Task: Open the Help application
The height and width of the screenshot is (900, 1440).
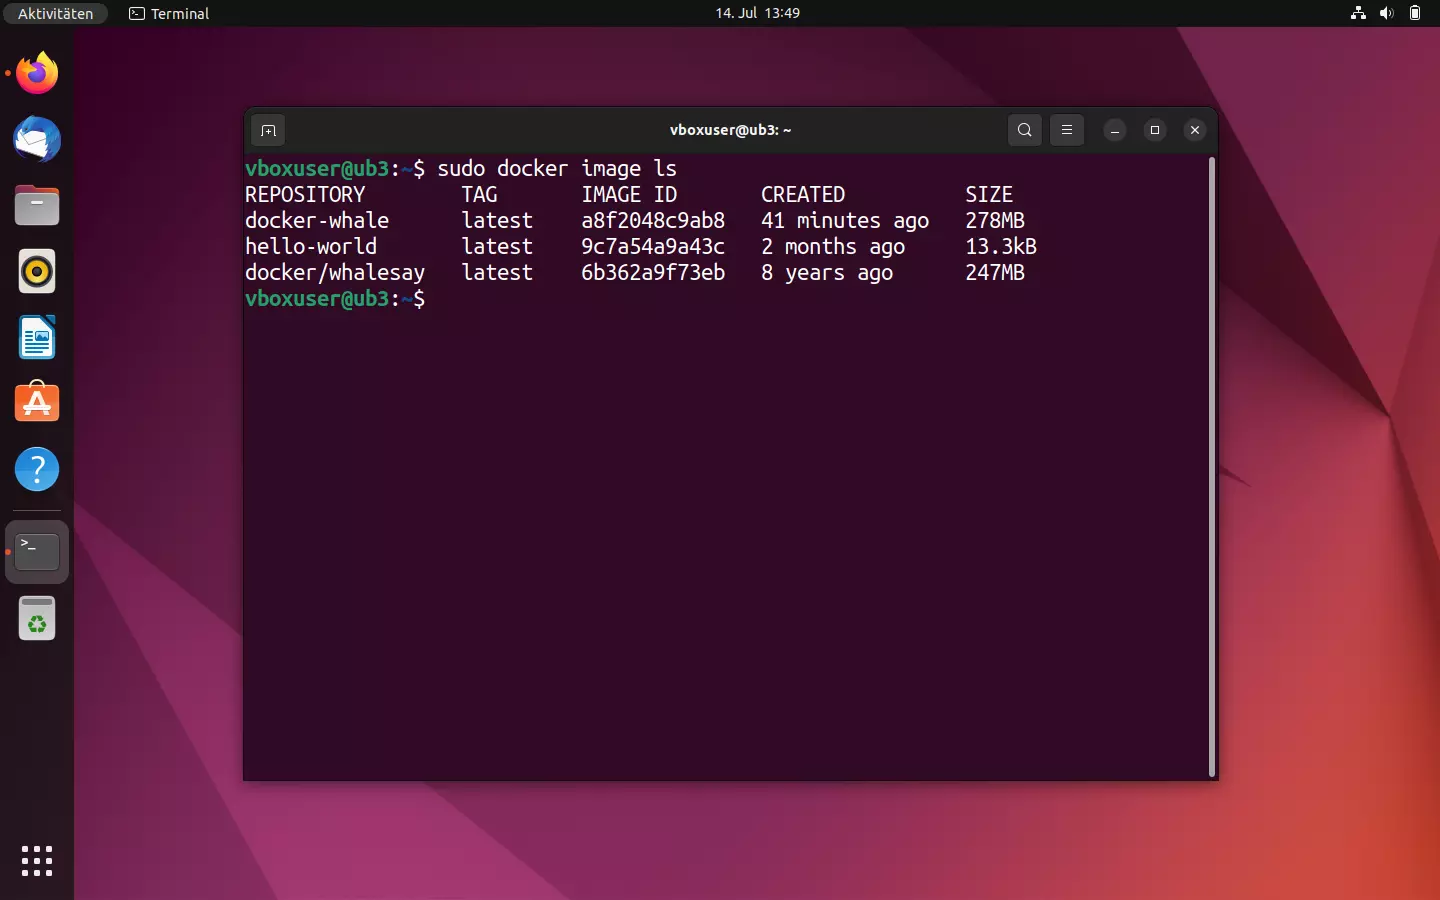Action: click(36, 469)
